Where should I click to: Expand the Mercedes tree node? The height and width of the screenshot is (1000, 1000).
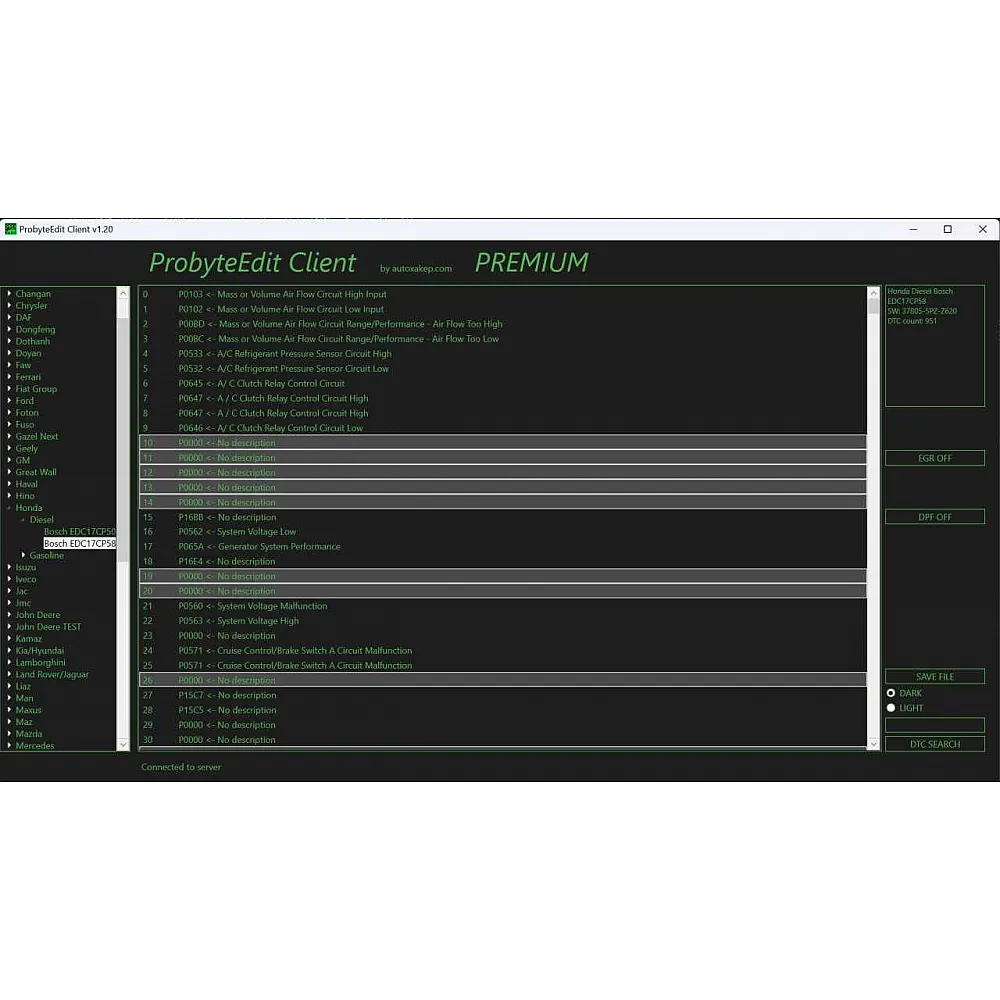coord(9,746)
